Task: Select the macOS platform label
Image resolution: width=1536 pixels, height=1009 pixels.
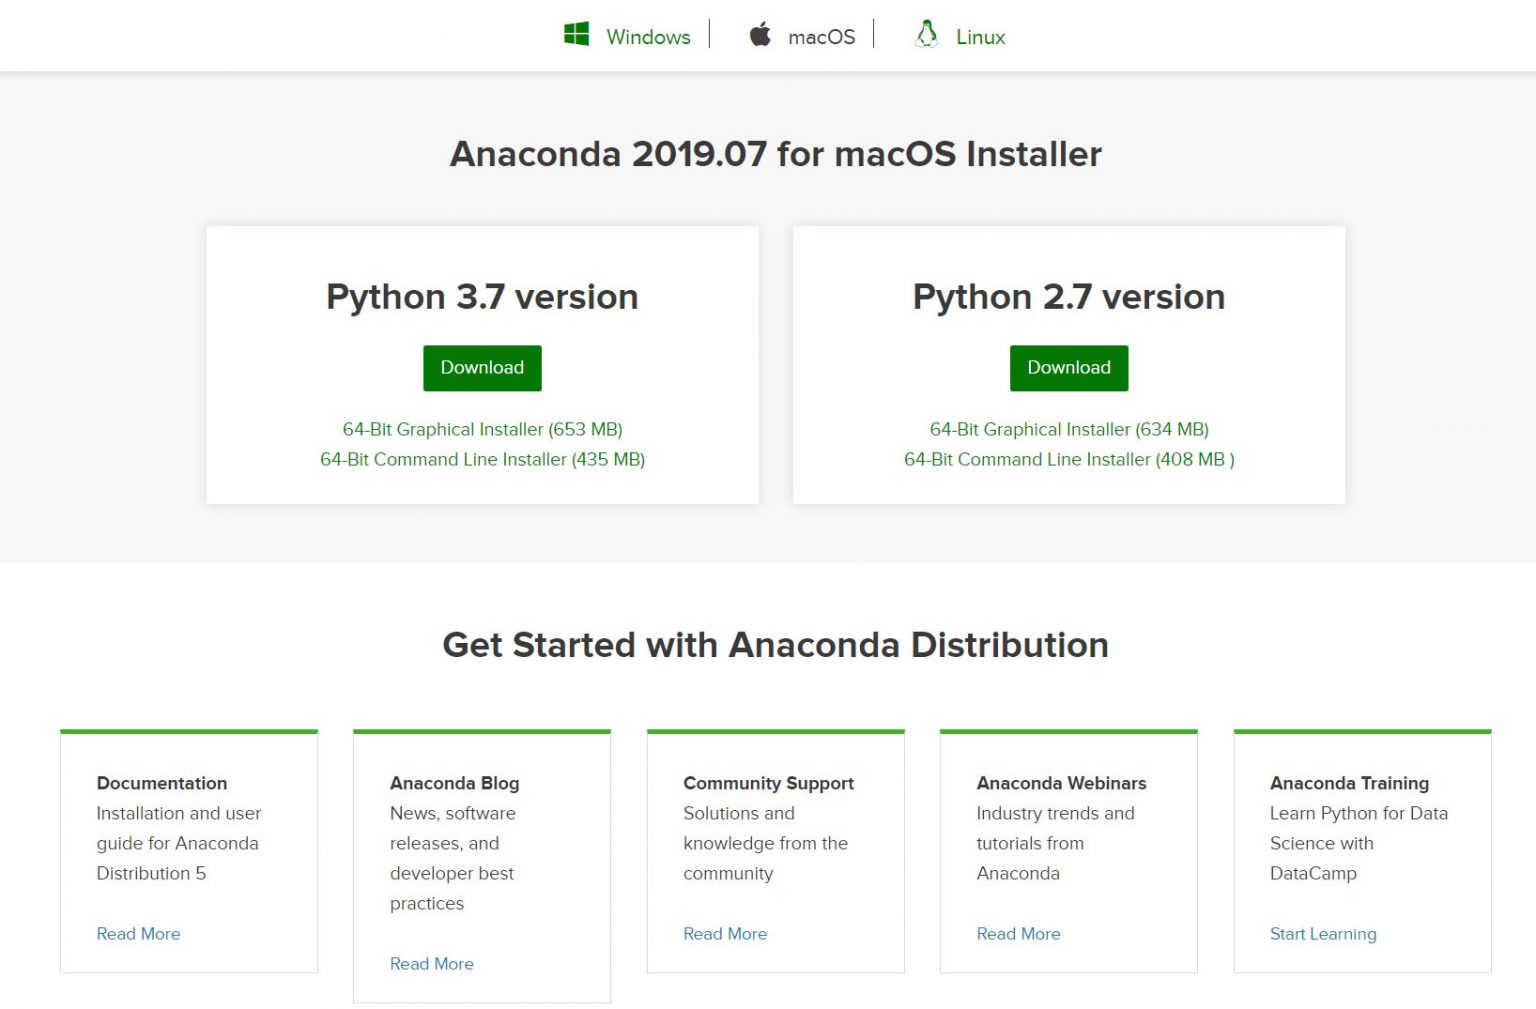Action: pos(822,36)
